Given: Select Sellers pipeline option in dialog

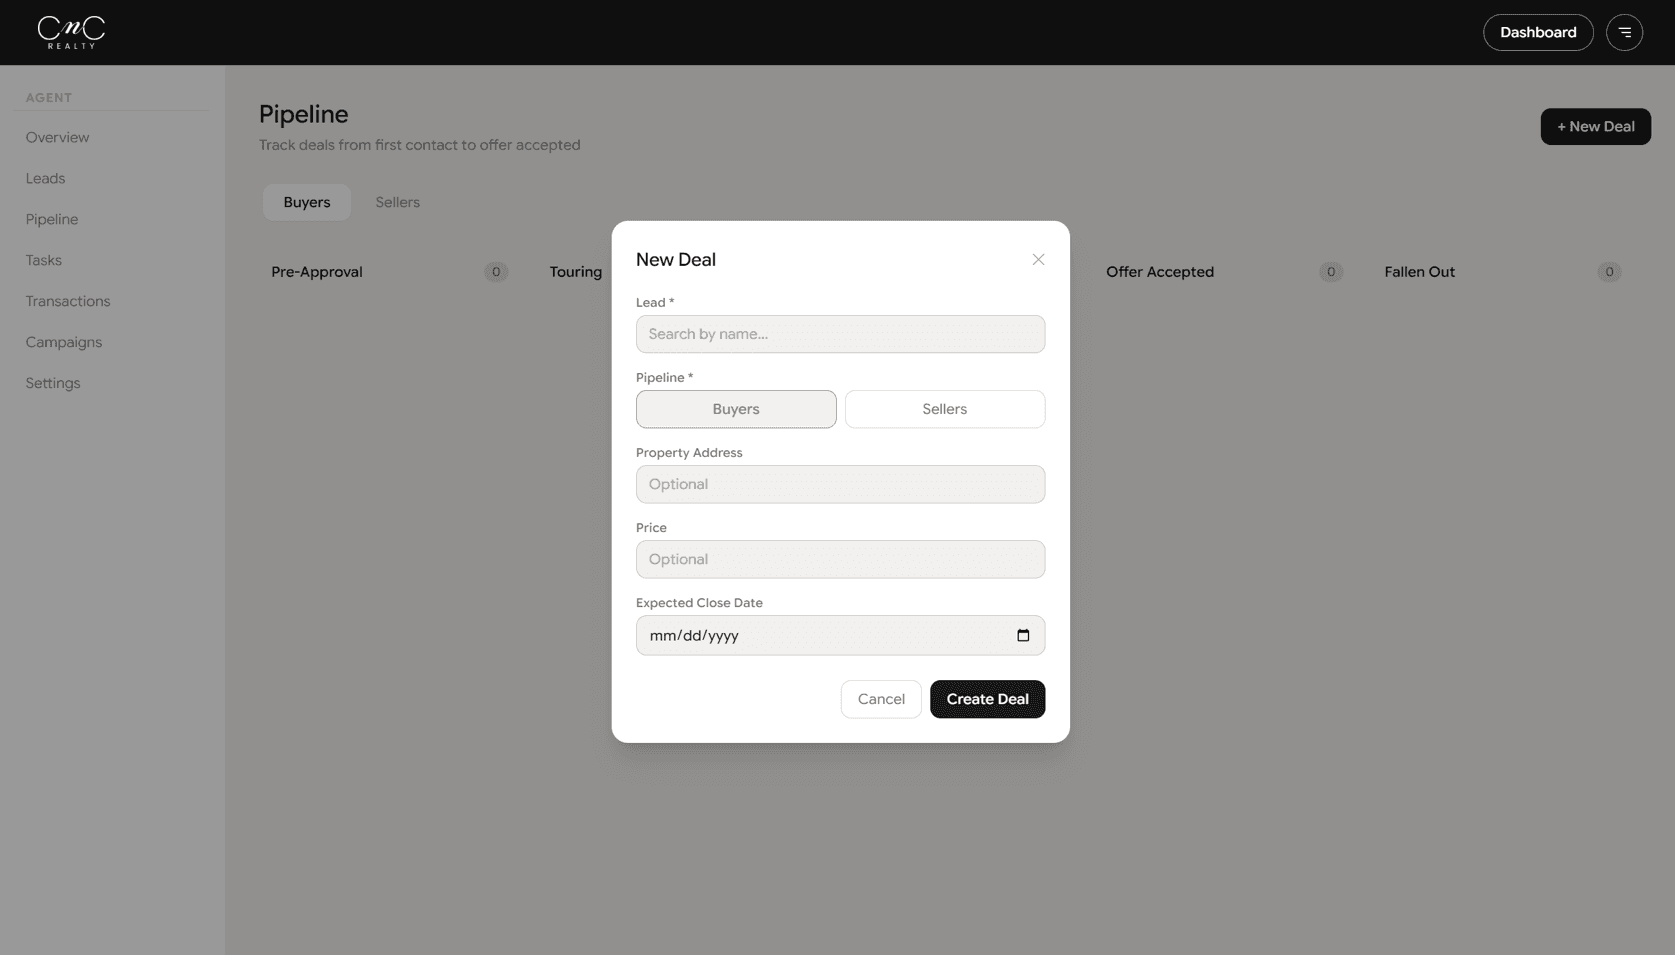Looking at the screenshot, I should tap(945, 409).
